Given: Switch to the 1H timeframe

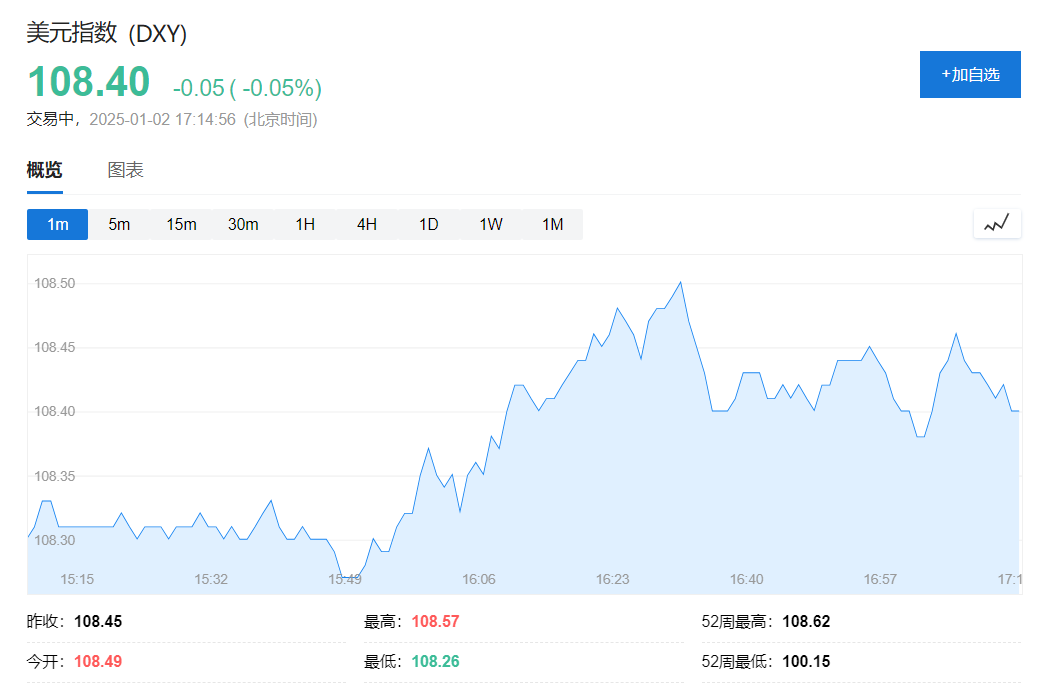Looking at the screenshot, I should [x=304, y=224].
